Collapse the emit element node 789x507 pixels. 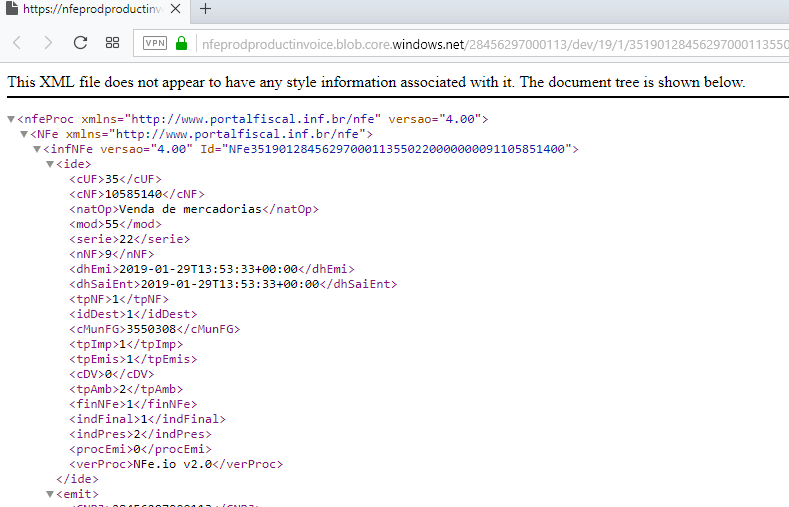pyautogui.click(x=50, y=494)
